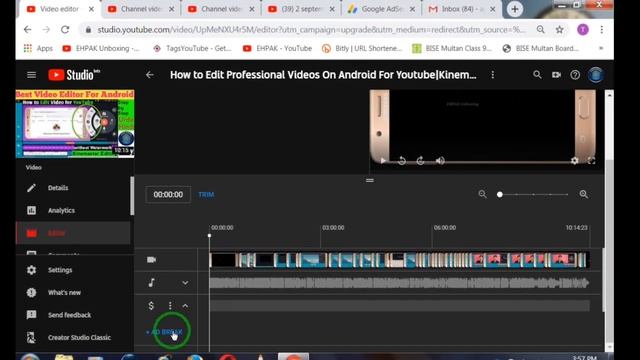Click the audio track music note icon

pyautogui.click(x=151, y=282)
